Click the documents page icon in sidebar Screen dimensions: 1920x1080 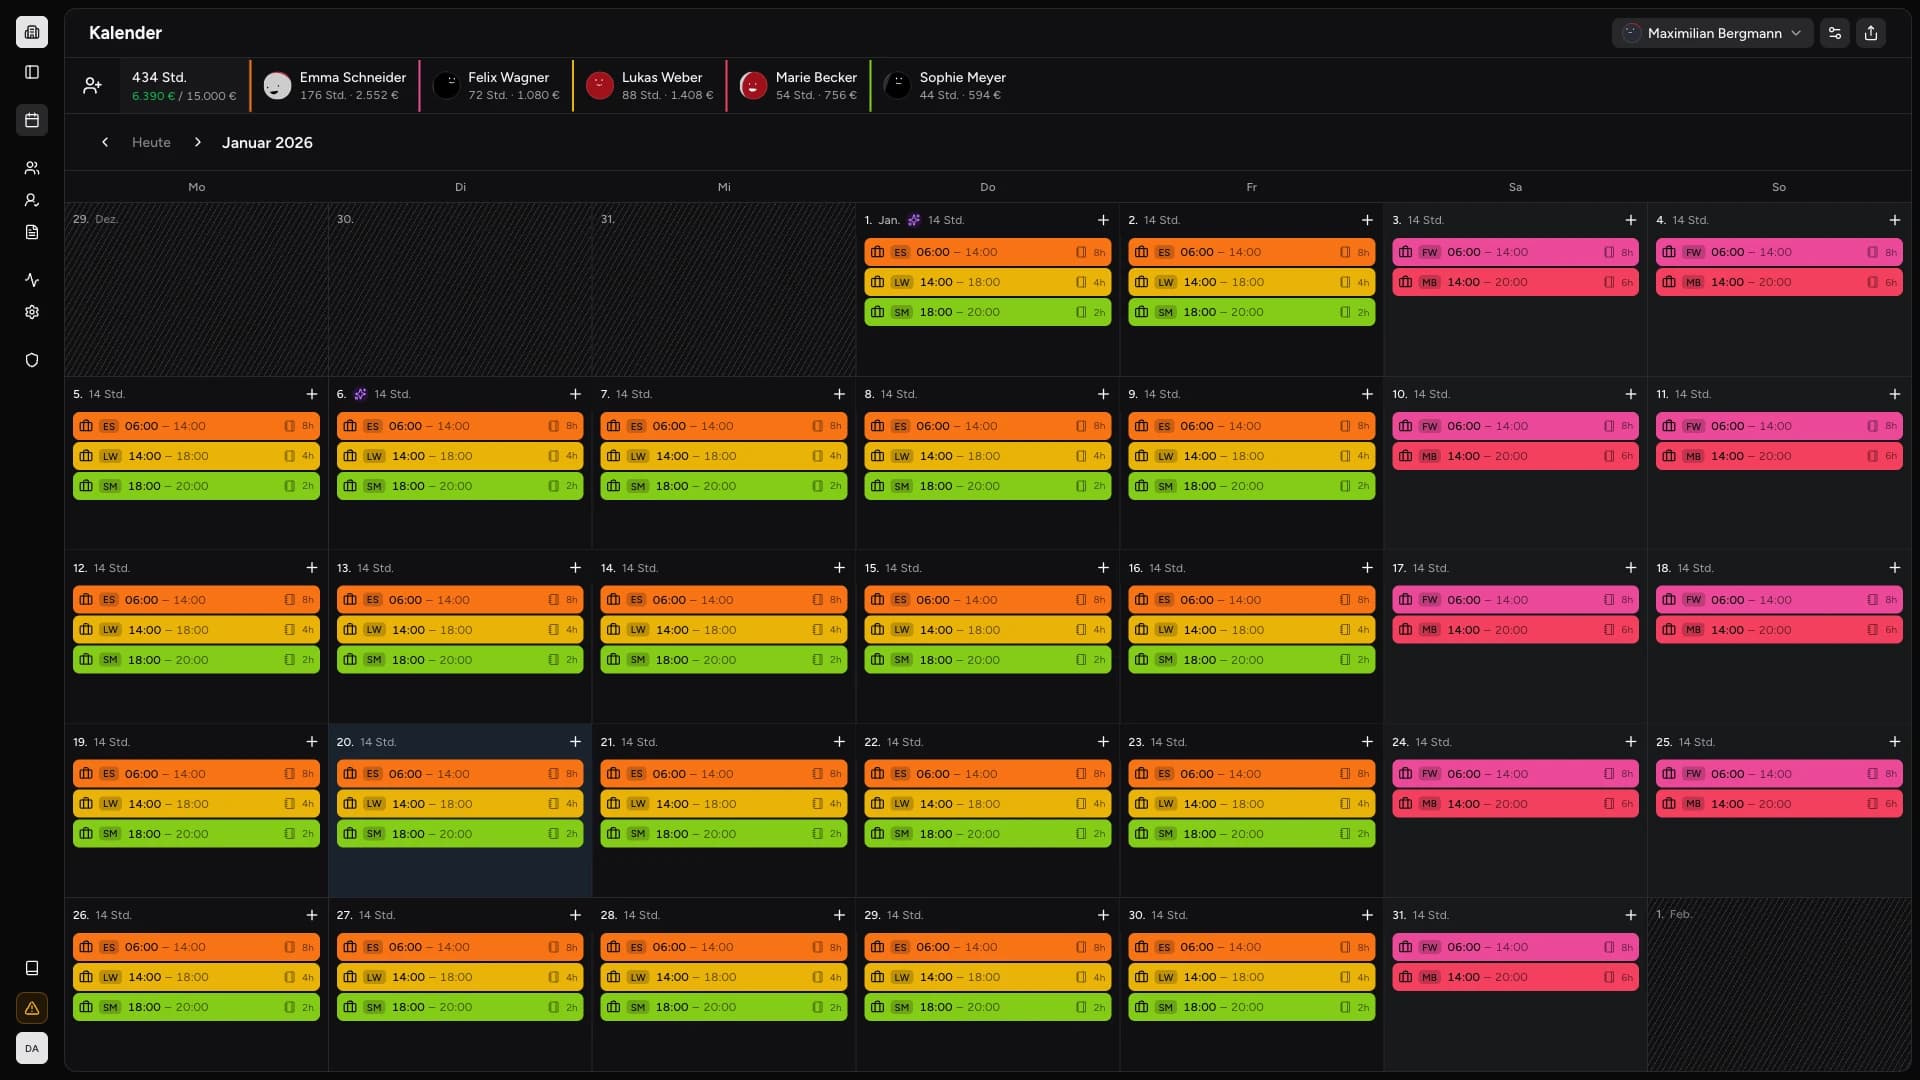point(32,232)
